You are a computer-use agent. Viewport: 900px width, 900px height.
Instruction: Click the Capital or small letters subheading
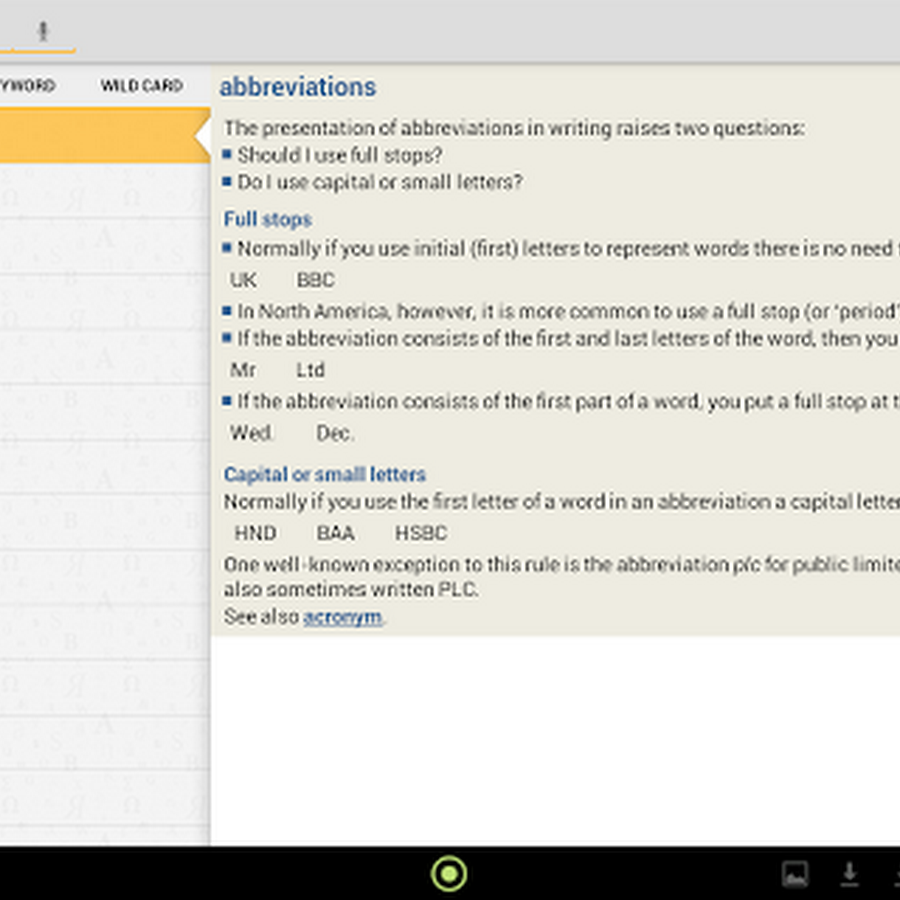(325, 474)
